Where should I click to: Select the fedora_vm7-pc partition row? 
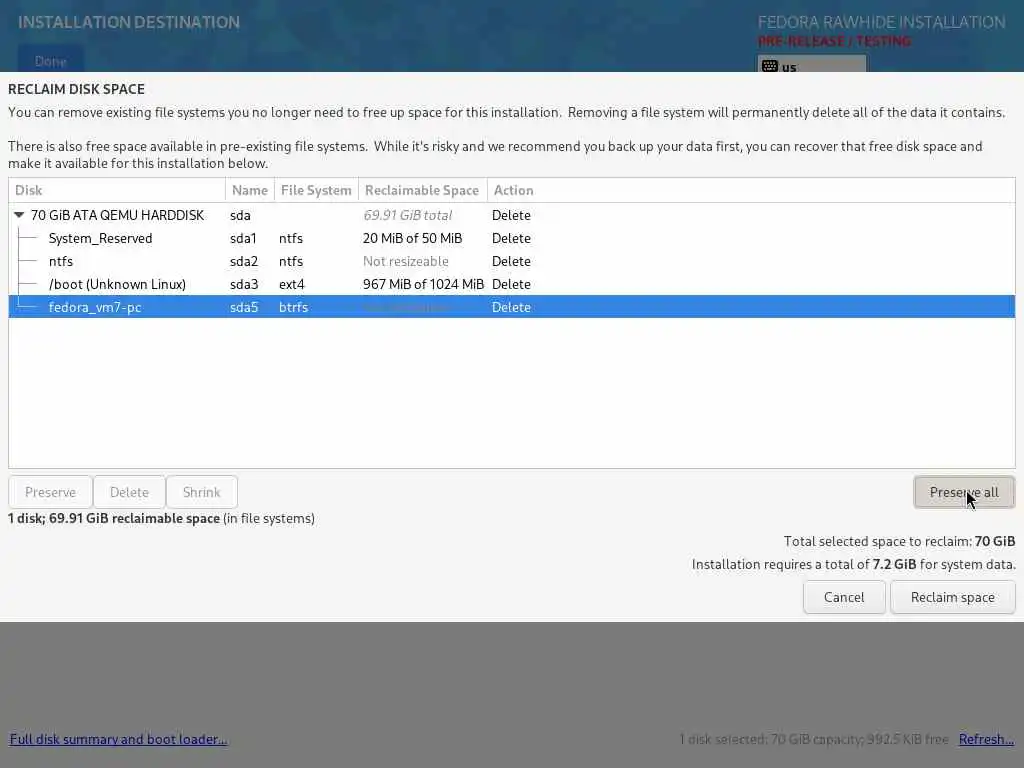pyautogui.click(x=512, y=307)
